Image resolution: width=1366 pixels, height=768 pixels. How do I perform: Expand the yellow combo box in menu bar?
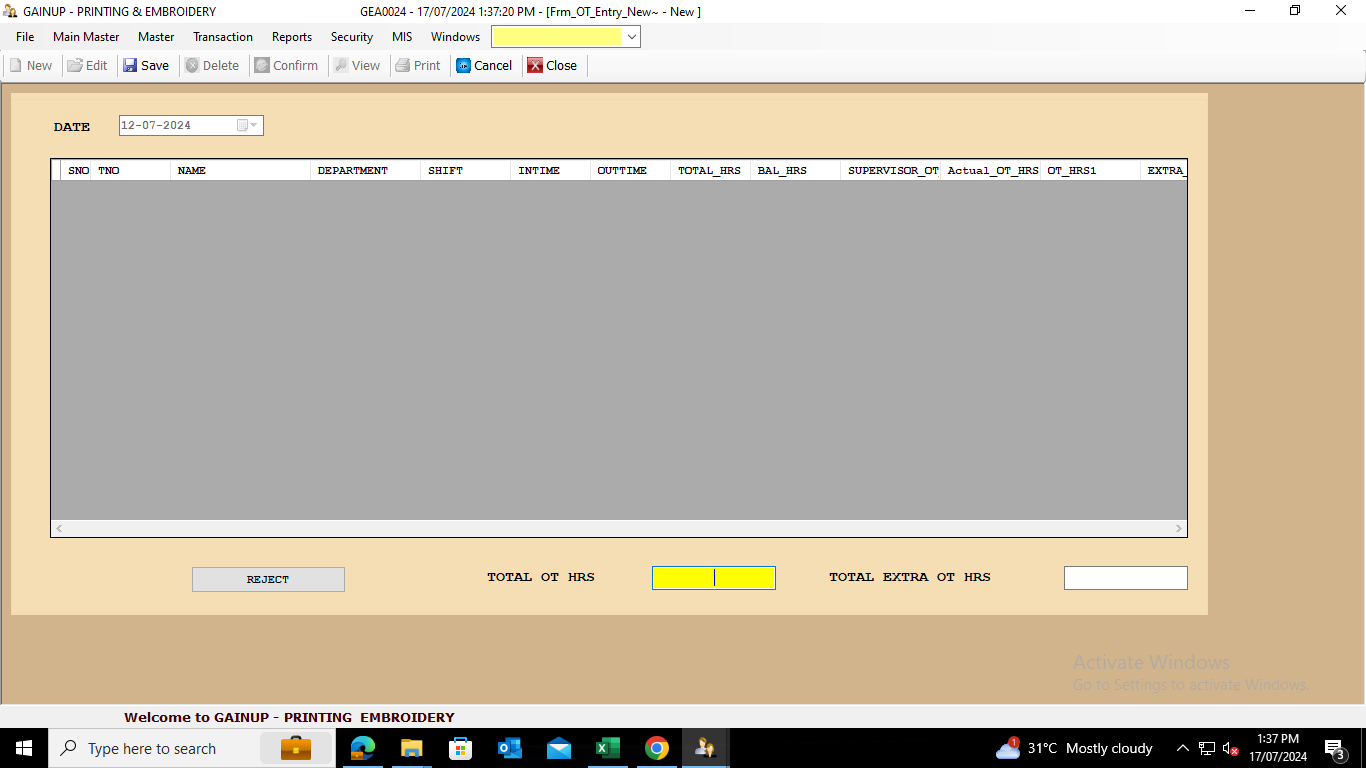point(631,37)
